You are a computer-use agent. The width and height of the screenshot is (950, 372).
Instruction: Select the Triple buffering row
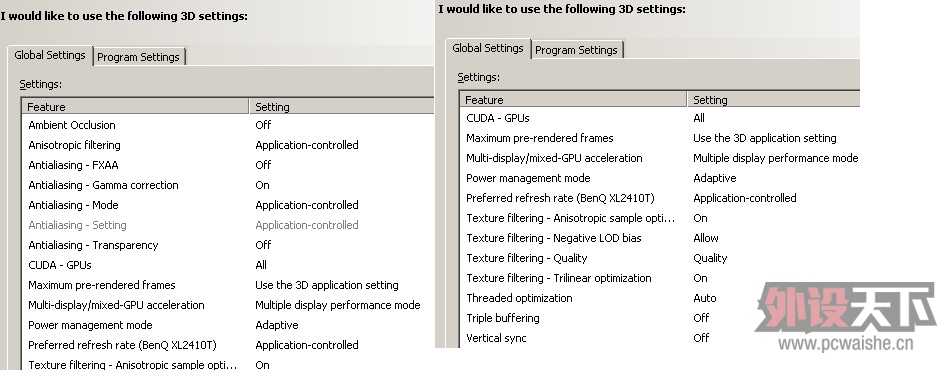coord(660,318)
